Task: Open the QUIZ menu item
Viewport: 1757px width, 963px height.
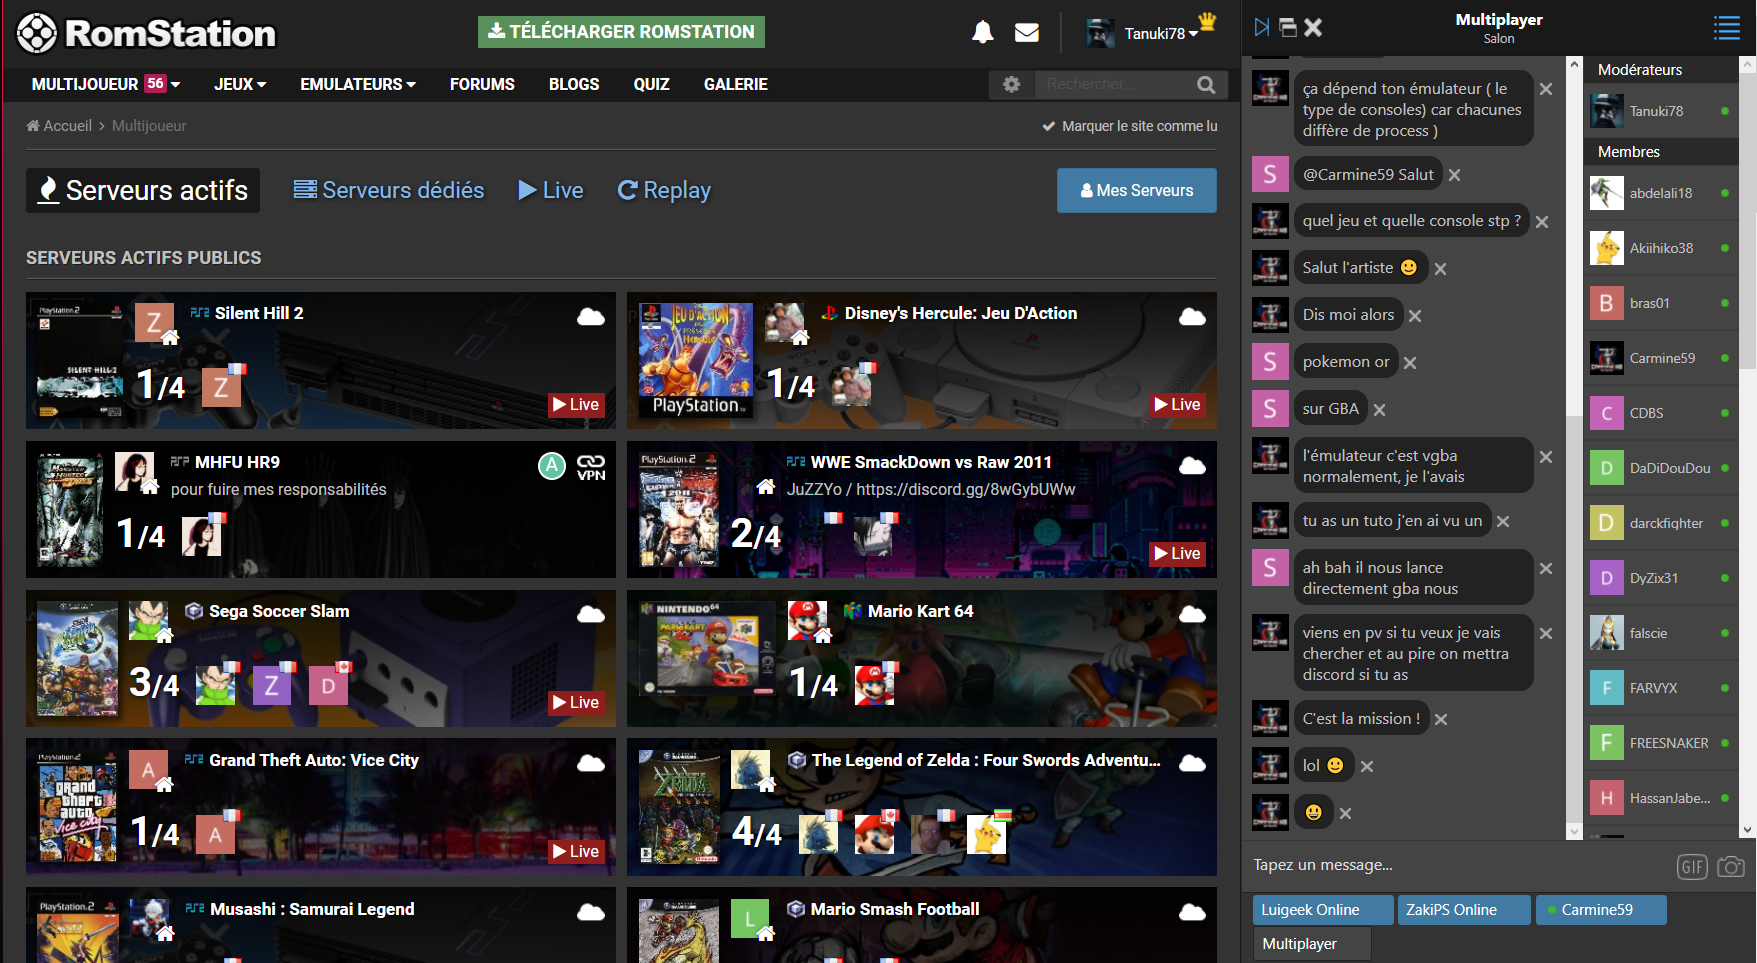Action: [651, 85]
